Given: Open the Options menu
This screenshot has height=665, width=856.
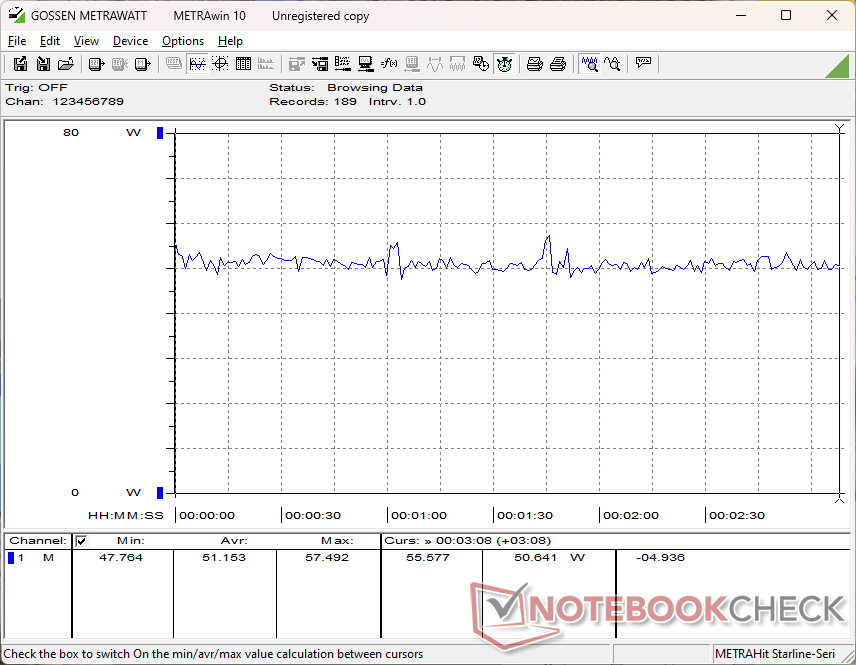Looking at the screenshot, I should [x=183, y=41].
